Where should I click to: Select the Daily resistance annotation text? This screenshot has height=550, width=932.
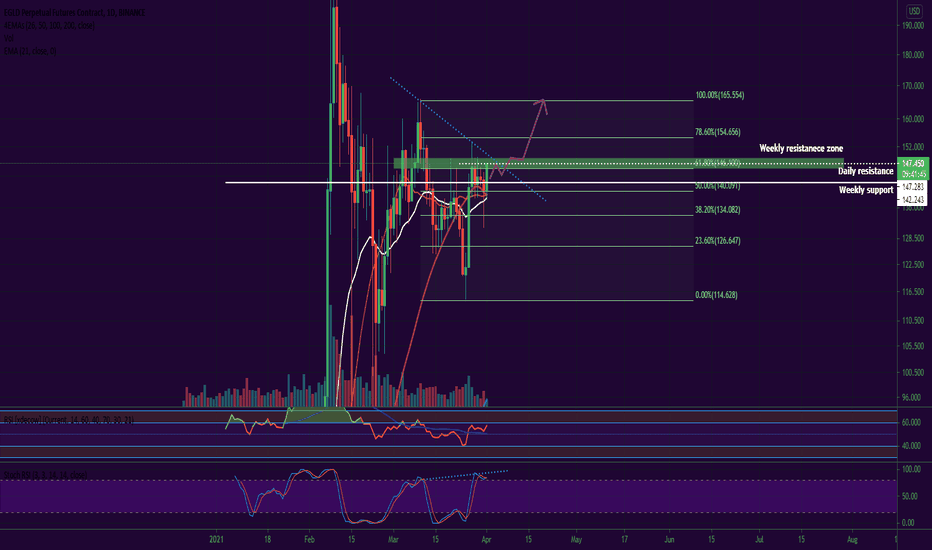[x=865, y=171]
